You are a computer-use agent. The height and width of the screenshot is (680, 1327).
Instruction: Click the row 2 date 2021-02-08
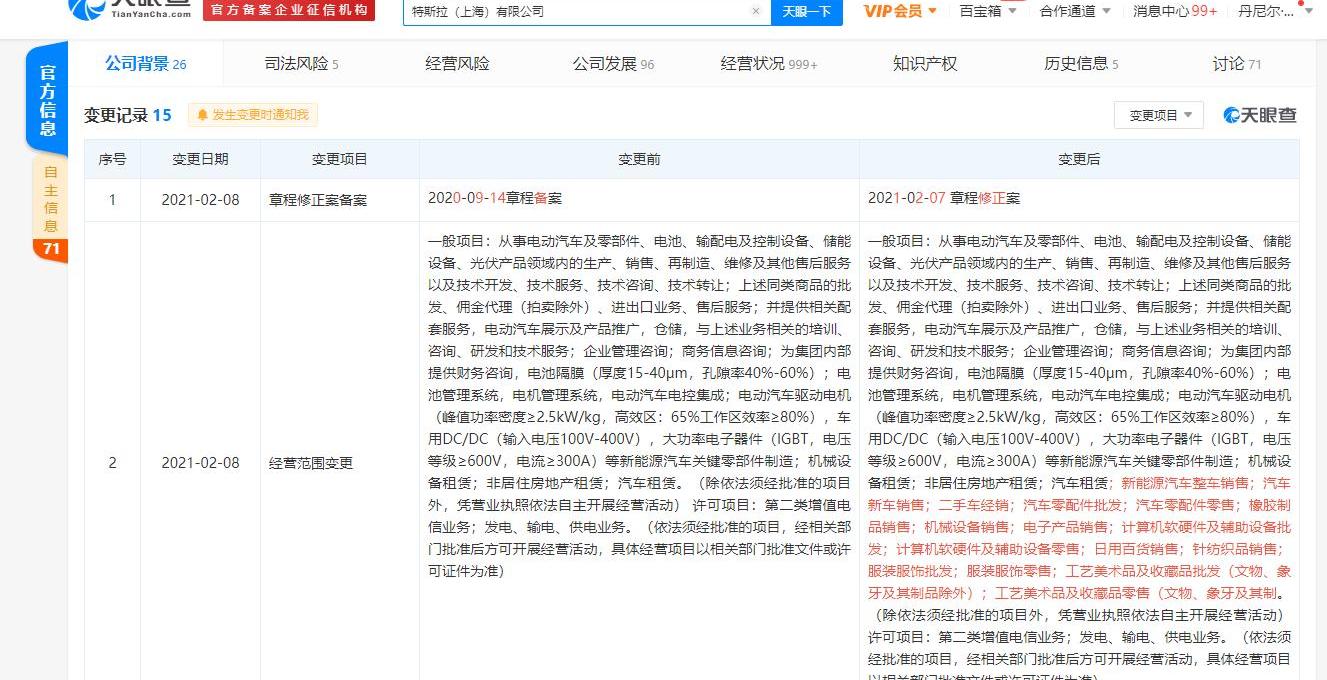pyautogui.click(x=200, y=463)
